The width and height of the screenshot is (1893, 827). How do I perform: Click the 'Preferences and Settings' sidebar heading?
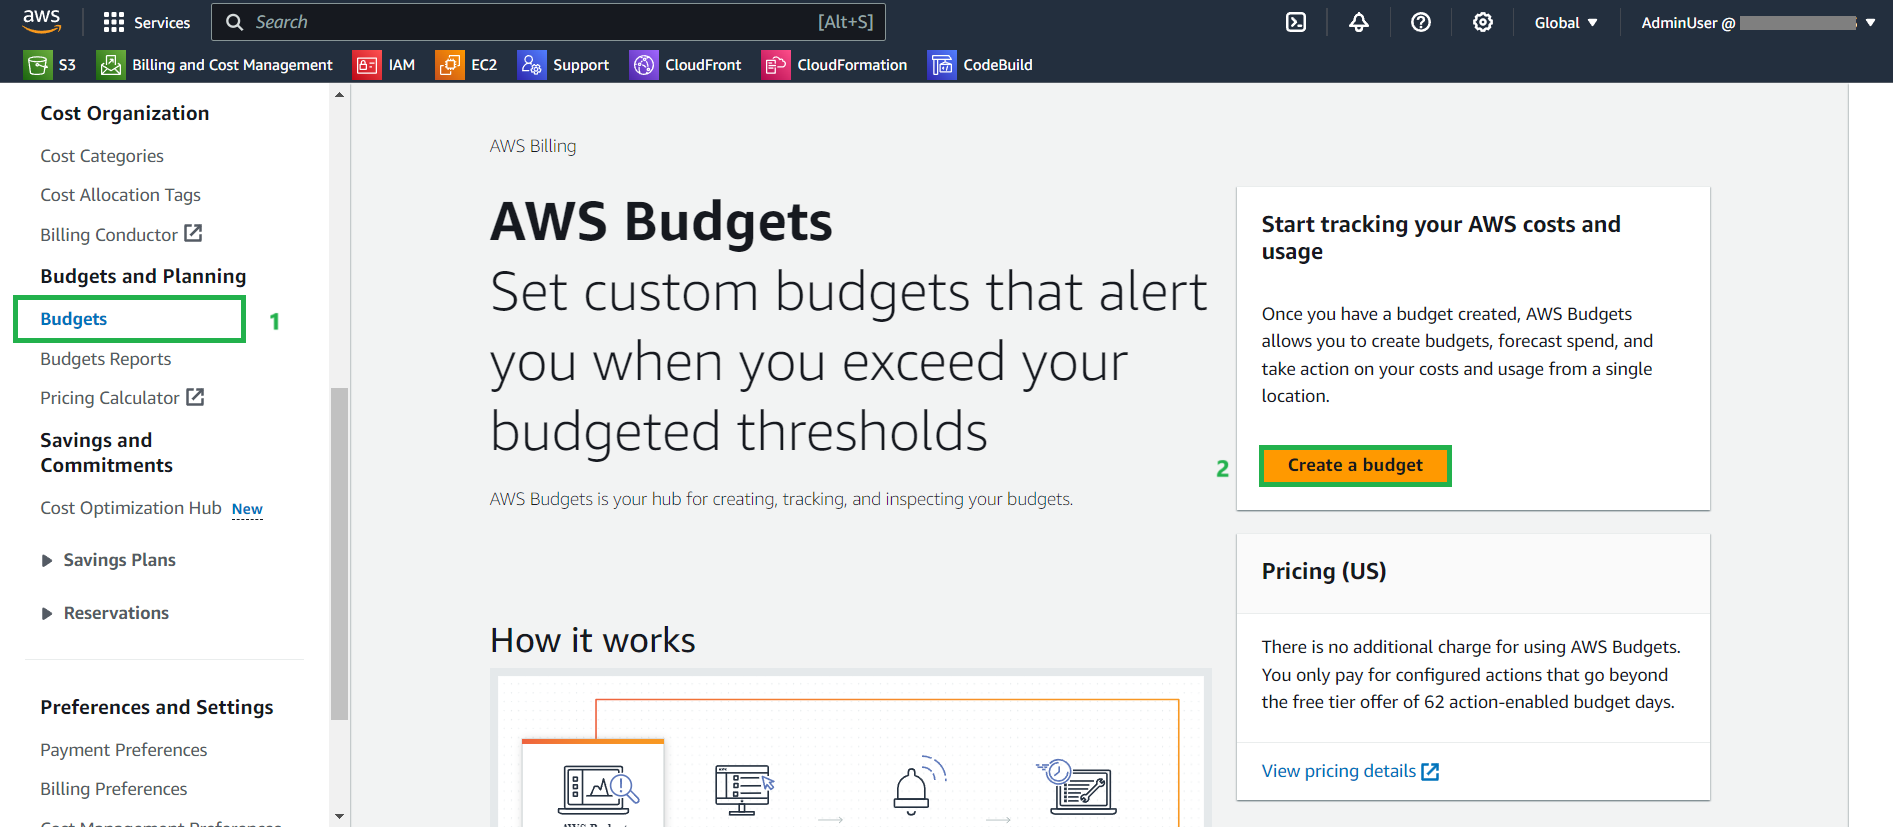[x=157, y=707]
